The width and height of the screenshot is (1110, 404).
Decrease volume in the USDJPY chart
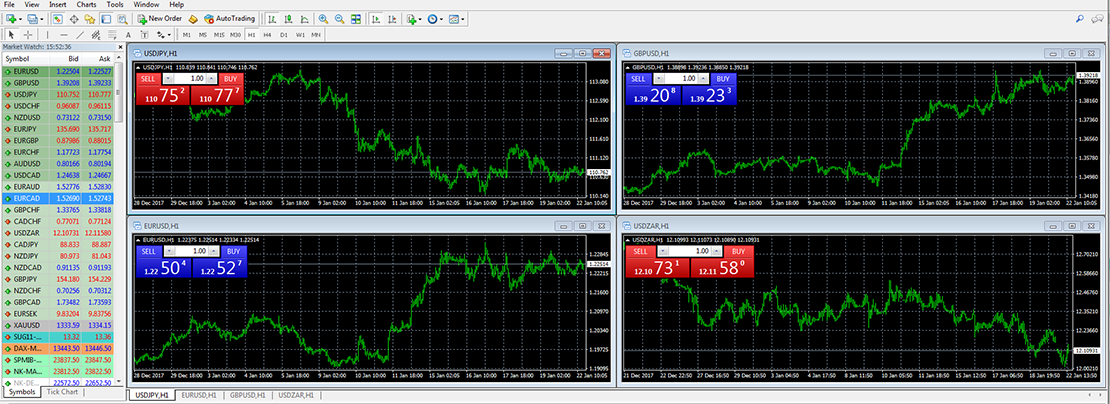pyautogui.click(x=167, y=79)
